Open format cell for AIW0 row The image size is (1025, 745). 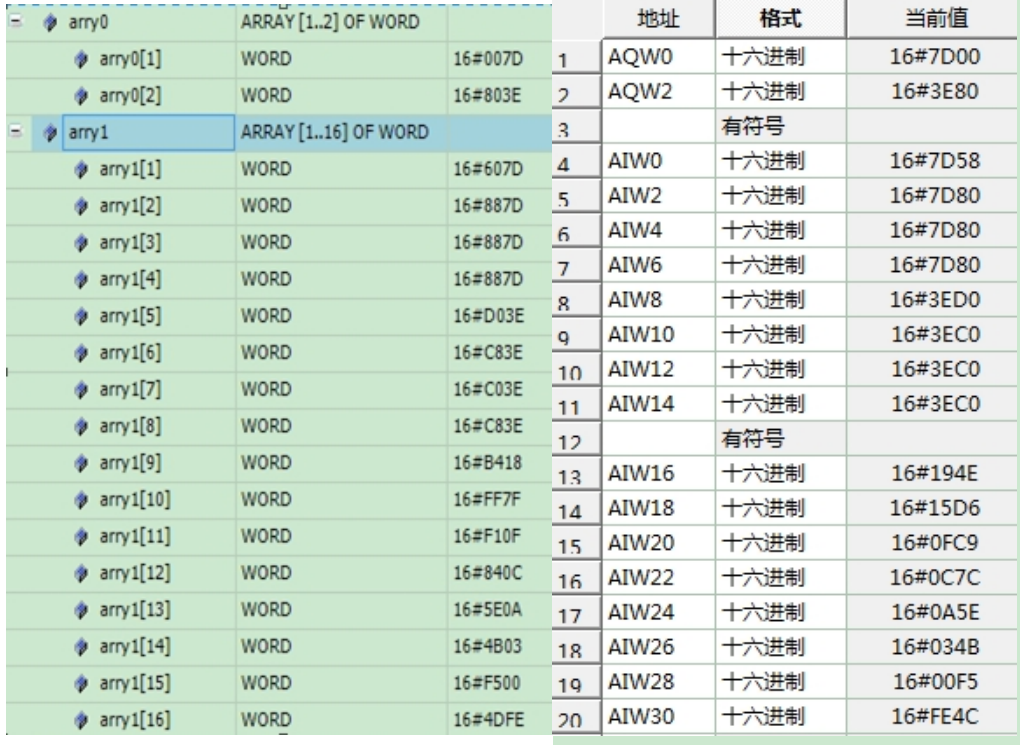781,161
